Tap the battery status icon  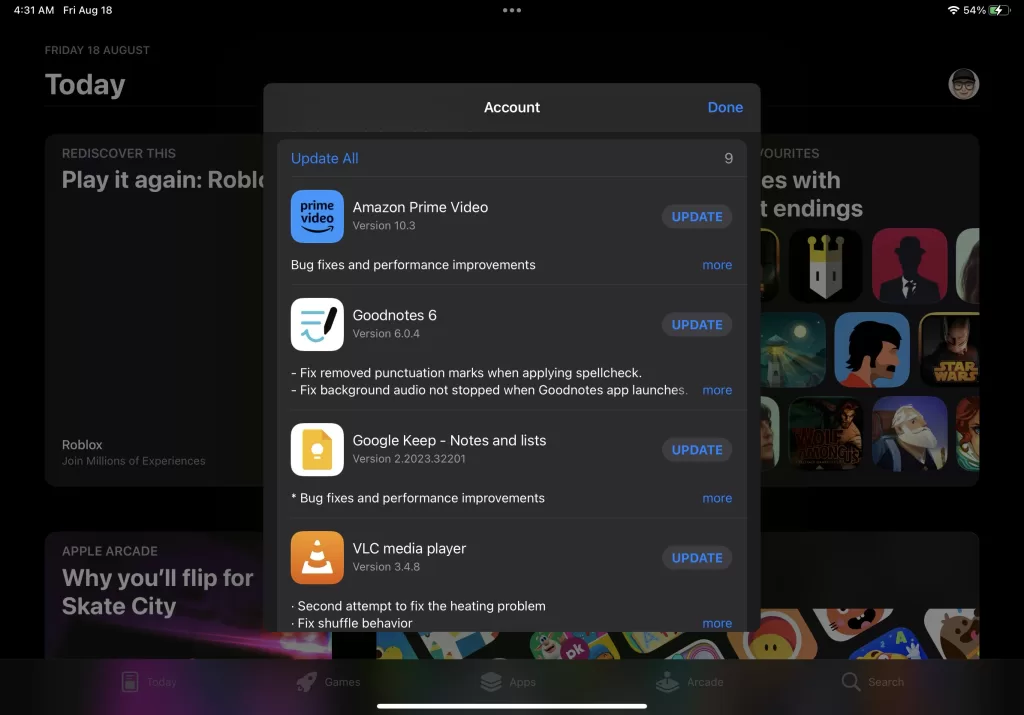(999, 10)
